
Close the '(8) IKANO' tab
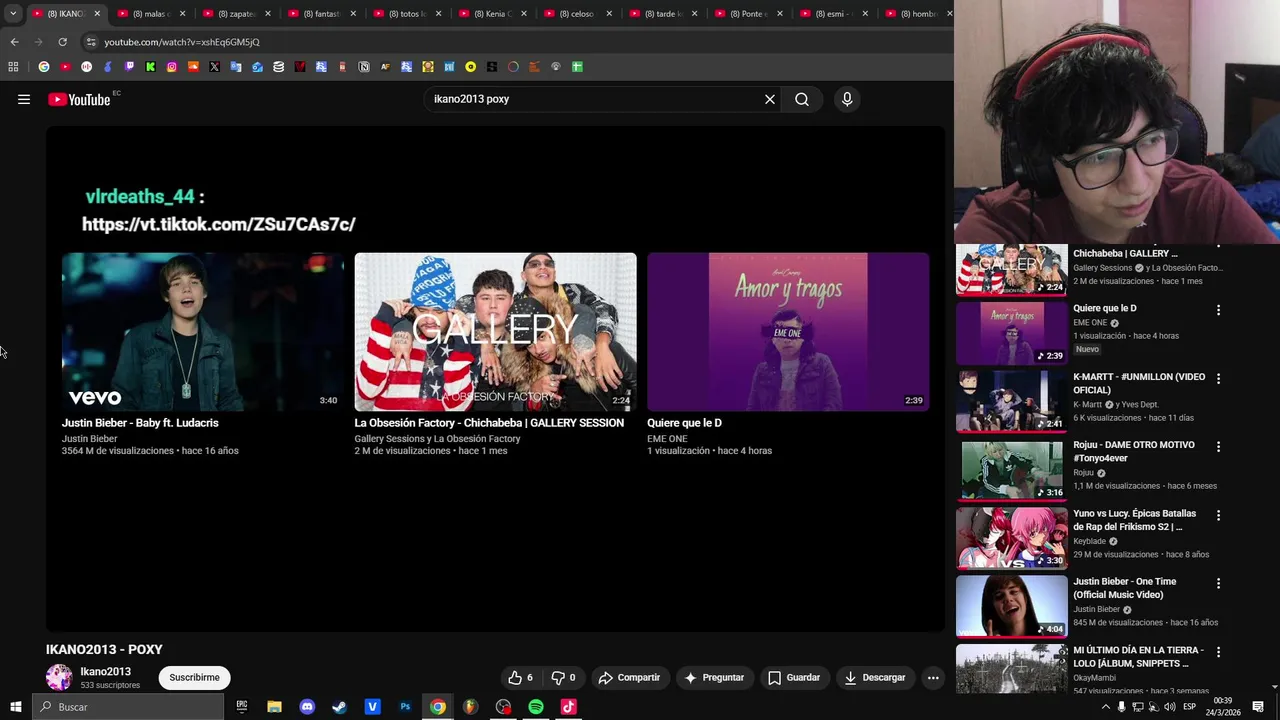pos(97,14)
